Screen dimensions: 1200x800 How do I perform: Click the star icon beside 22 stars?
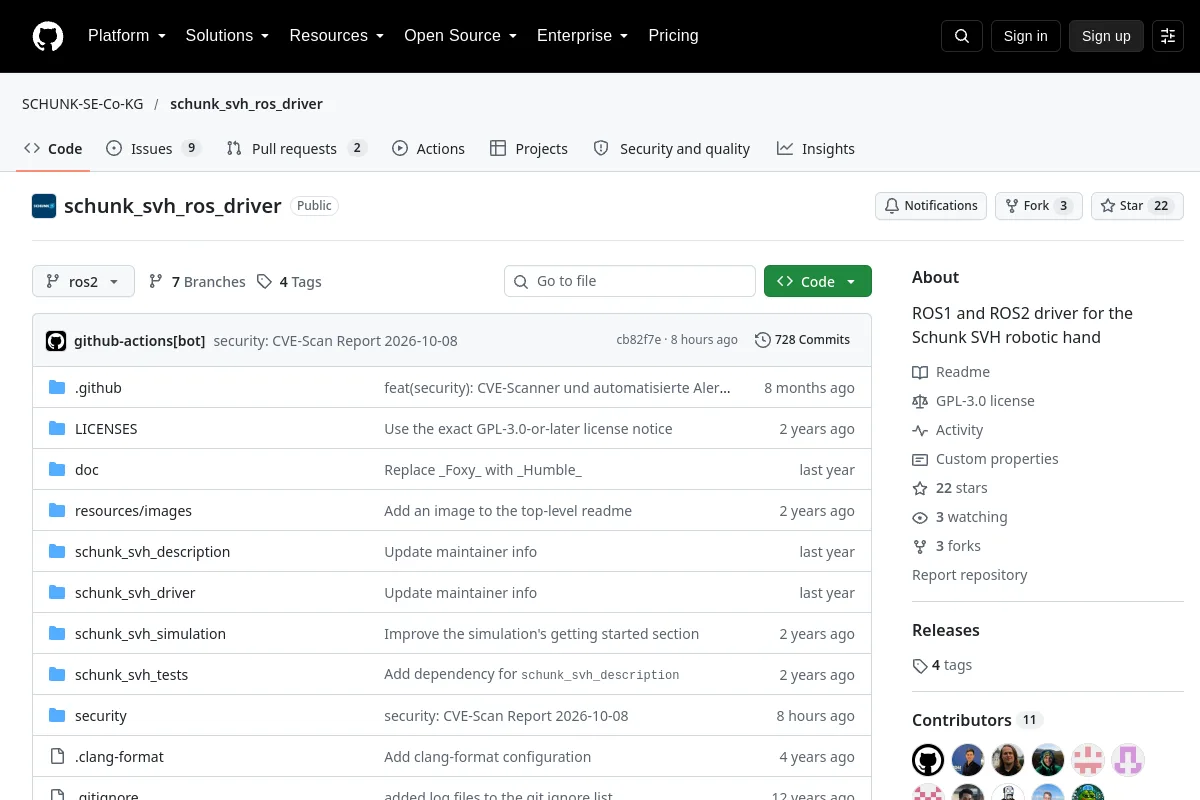pos(920,488)
